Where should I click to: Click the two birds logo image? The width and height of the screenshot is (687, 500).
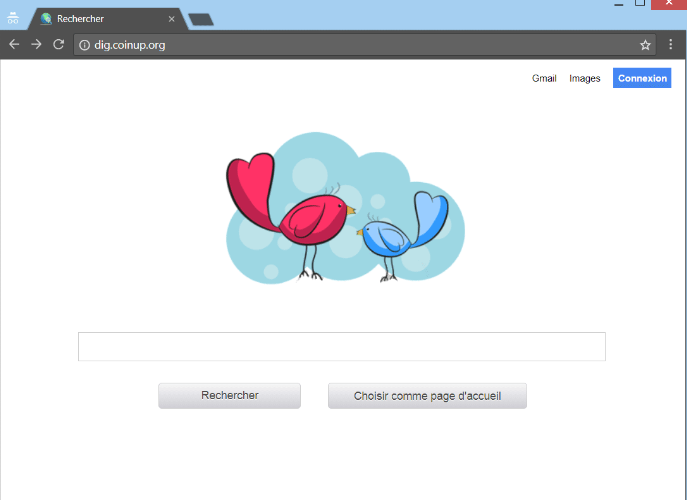(345, 208)
